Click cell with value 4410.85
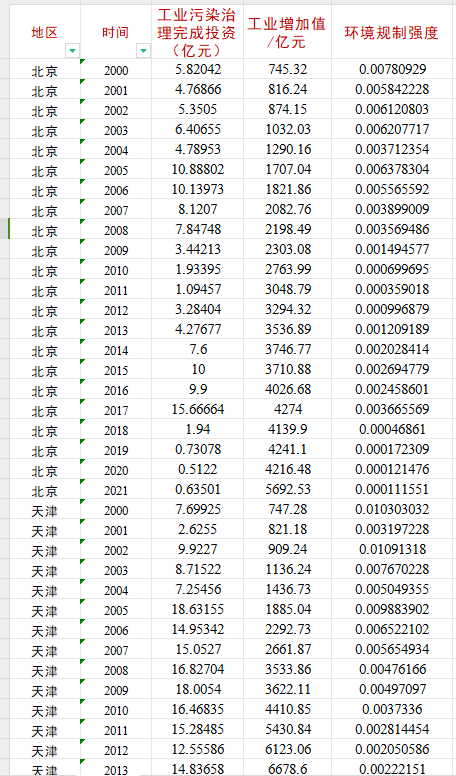Image resolution: width=456 pixels, height=776 pixels. click(287, 710)
